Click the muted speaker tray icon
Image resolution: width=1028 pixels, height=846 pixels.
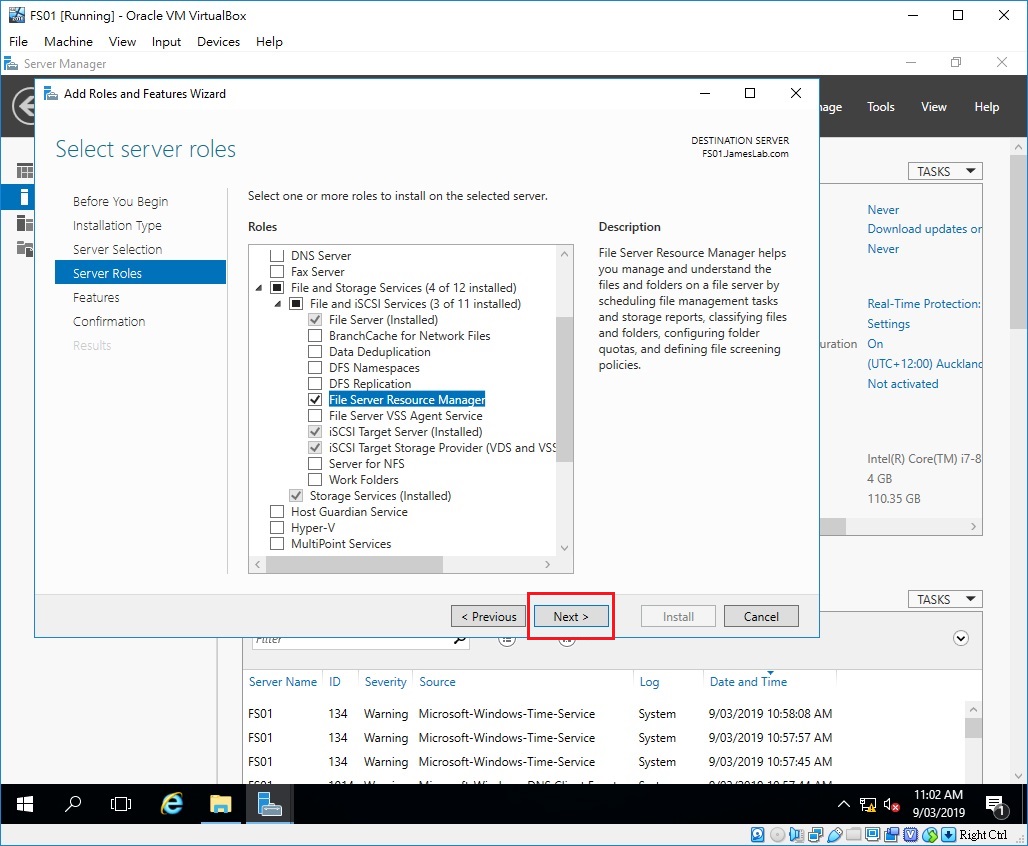[891, 805]
